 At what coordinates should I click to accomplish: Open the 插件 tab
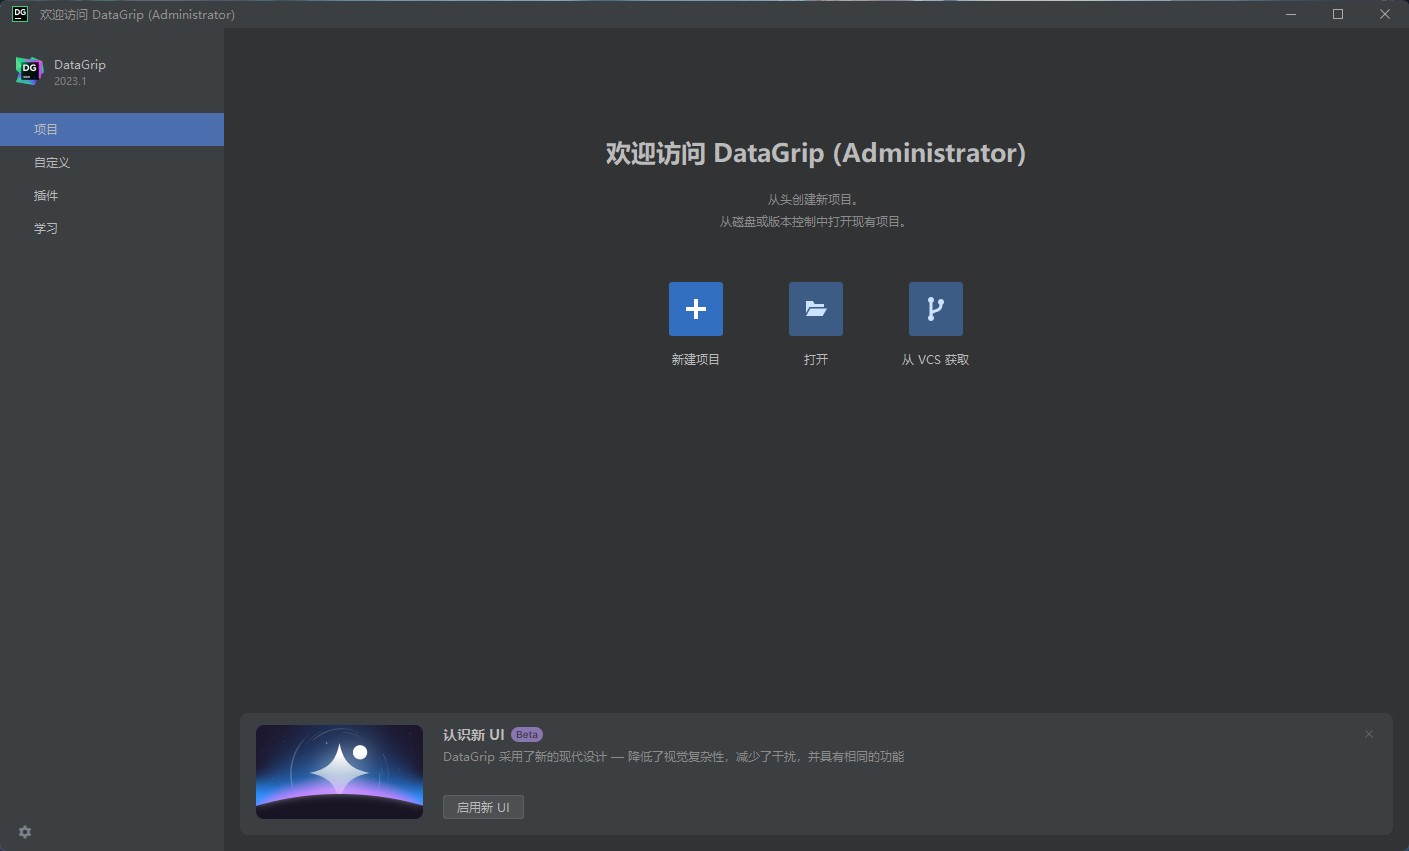[112, 195]
